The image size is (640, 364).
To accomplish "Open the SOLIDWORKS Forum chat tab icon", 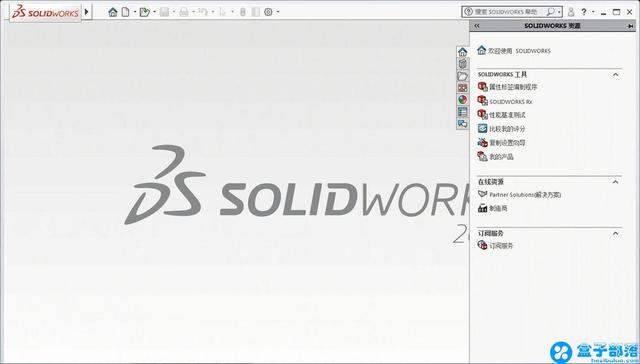I will tap(462, 124).
